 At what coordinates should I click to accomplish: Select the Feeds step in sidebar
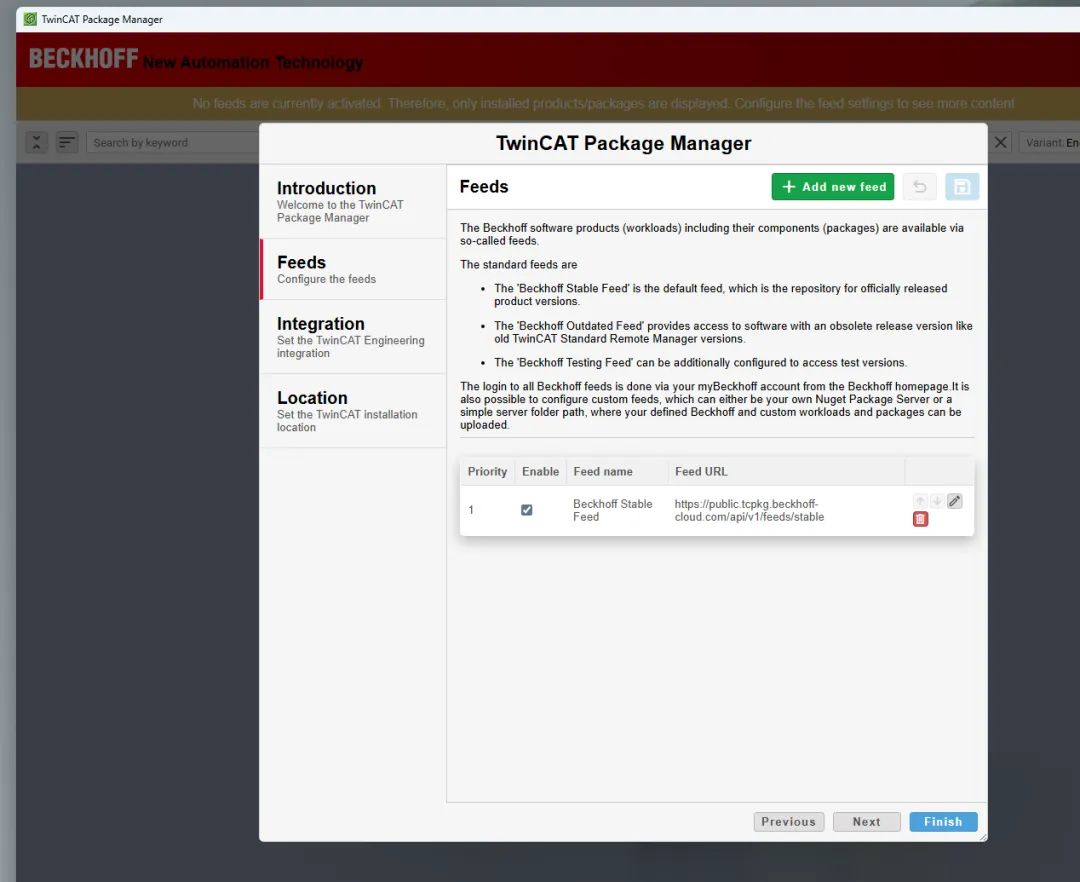353,269
